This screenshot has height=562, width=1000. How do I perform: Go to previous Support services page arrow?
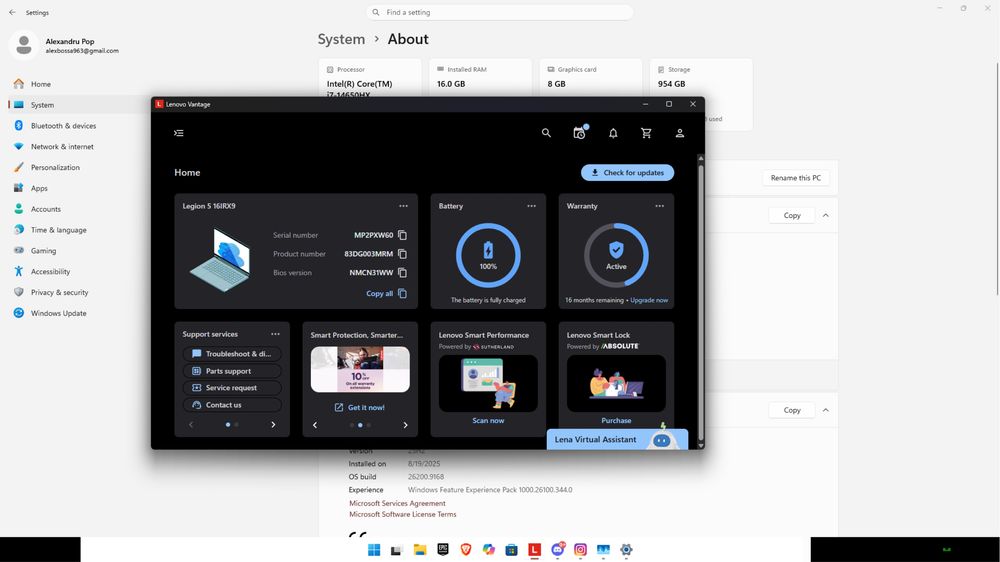click(x=191, y=424)
